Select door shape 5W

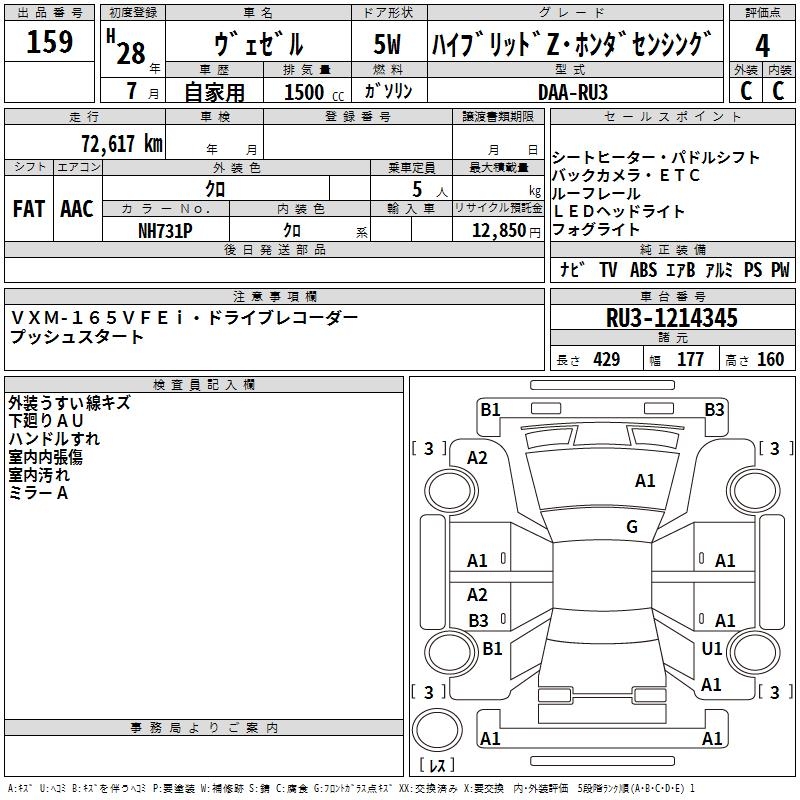pos(387,44)
